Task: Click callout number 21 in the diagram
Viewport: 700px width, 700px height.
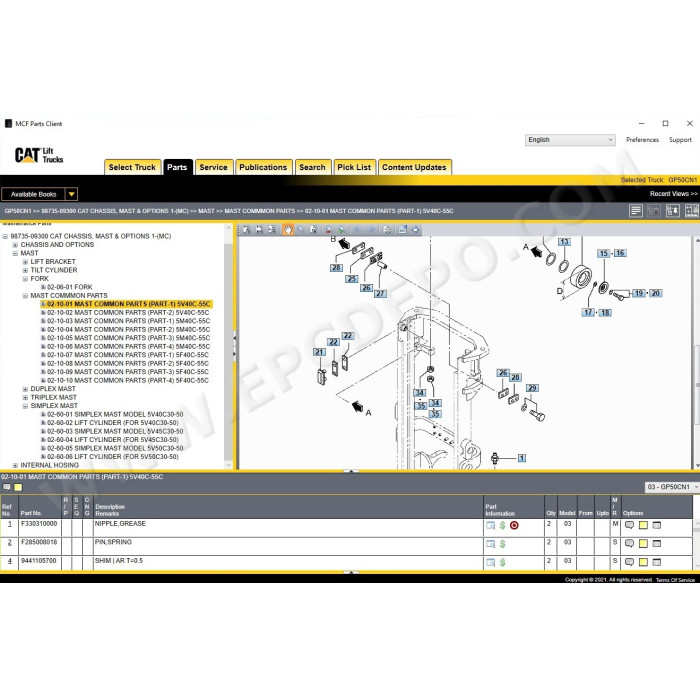Action: [x=319, y=352]
